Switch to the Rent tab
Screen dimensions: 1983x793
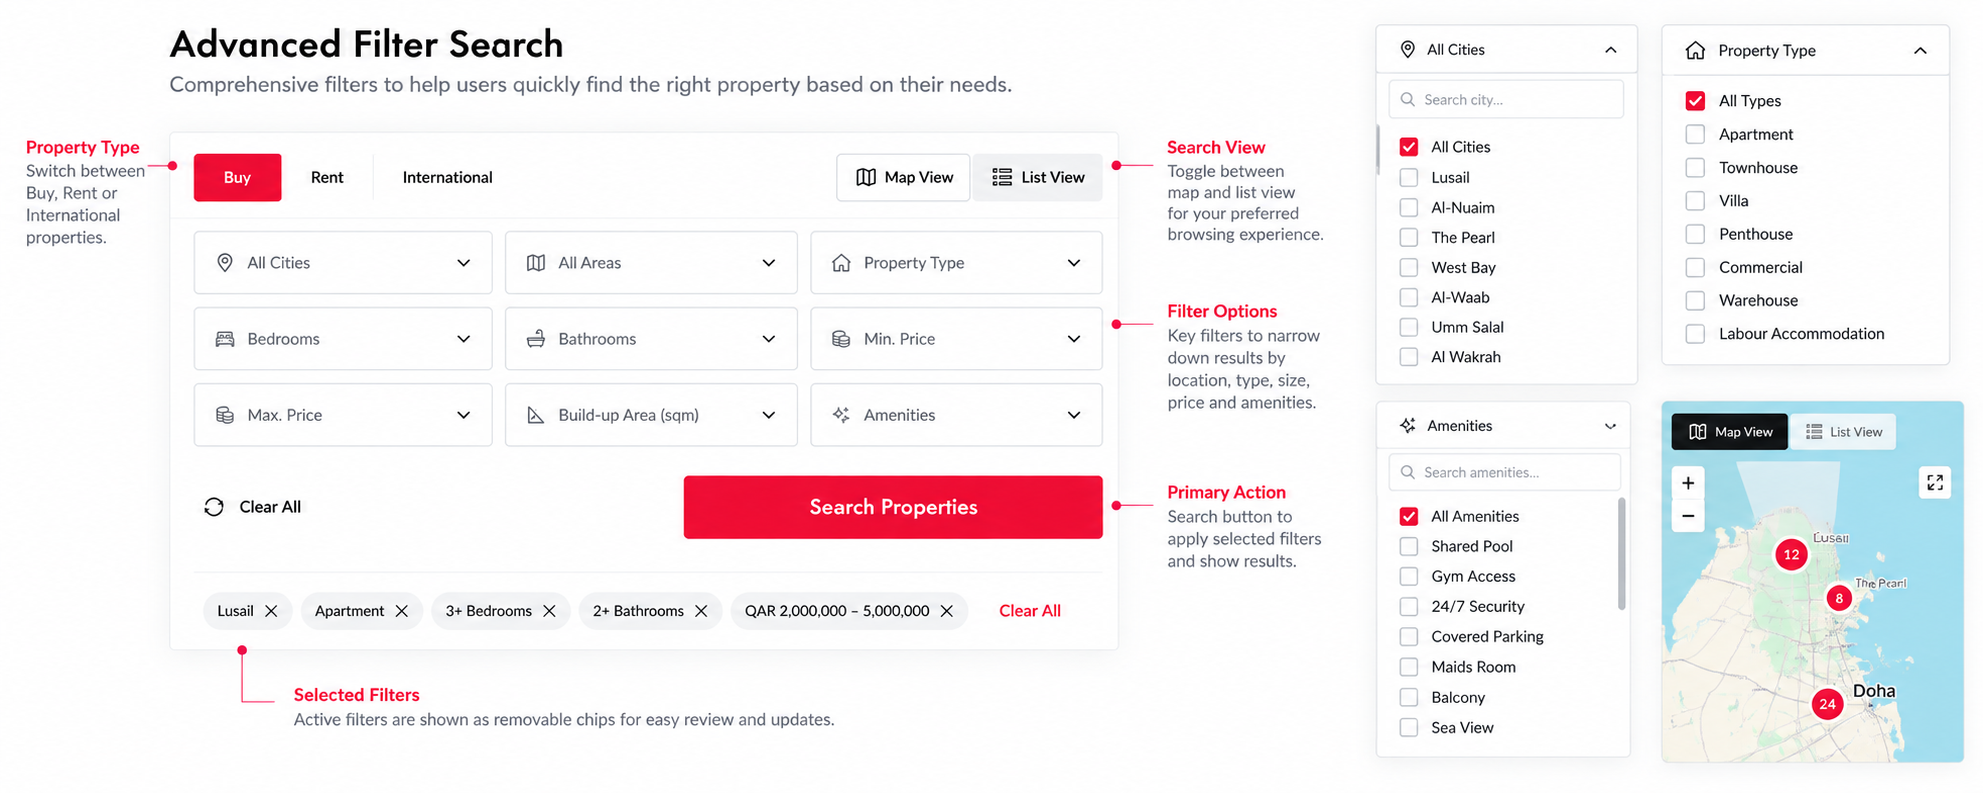tap(327, 177)
